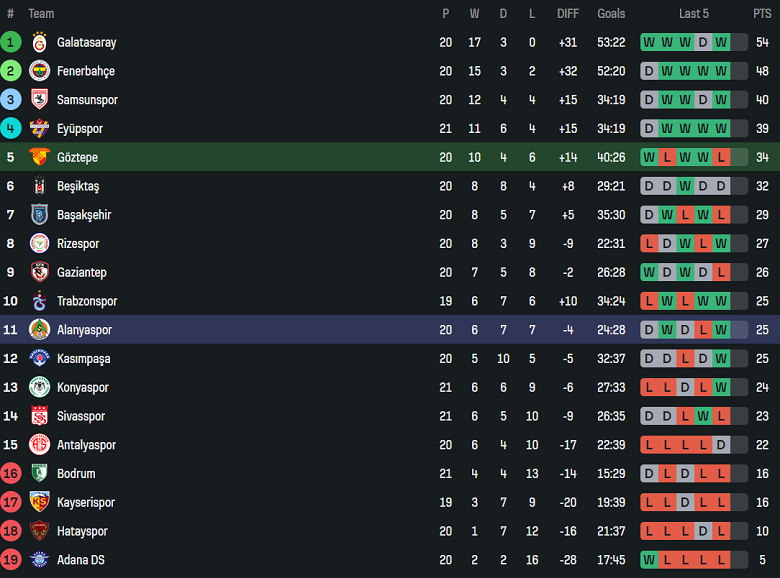Select the Samsunspor crest icon
780x578 pixels.
coord(39,99)
